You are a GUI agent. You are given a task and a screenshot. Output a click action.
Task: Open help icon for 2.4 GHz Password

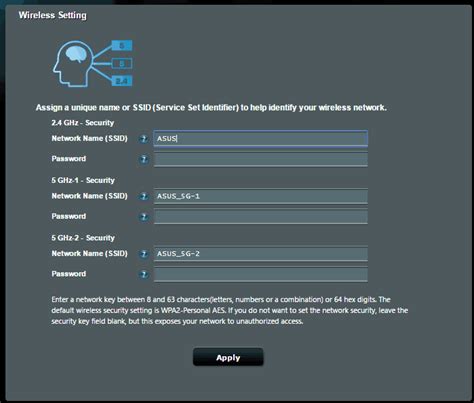point(144,160)
